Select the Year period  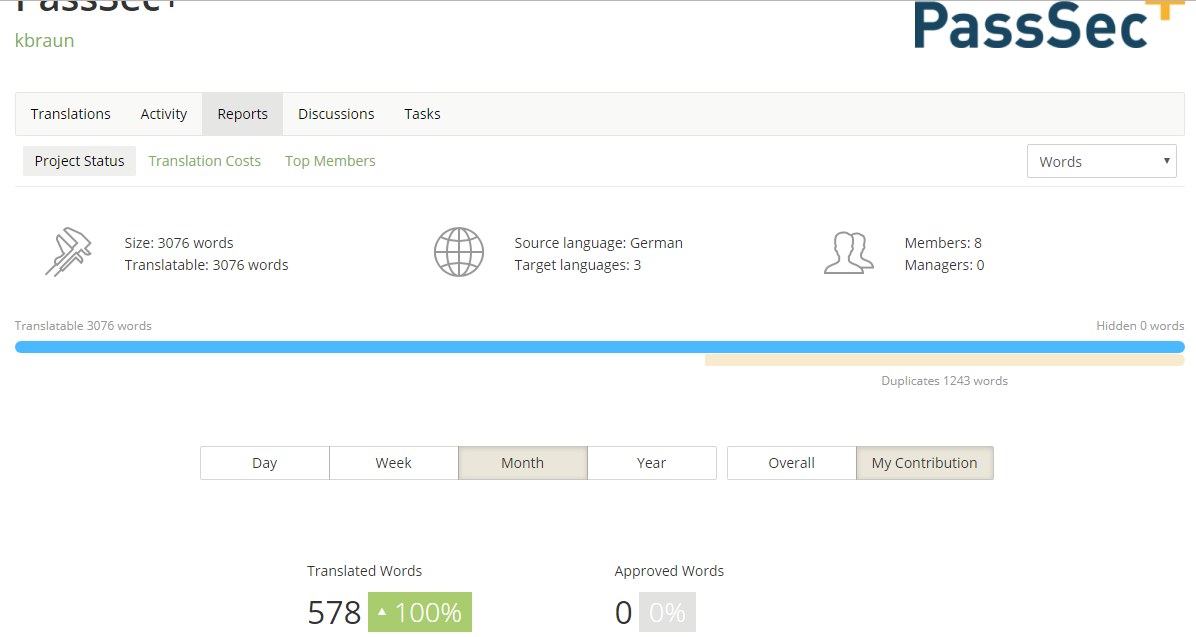tap(652, 463)
